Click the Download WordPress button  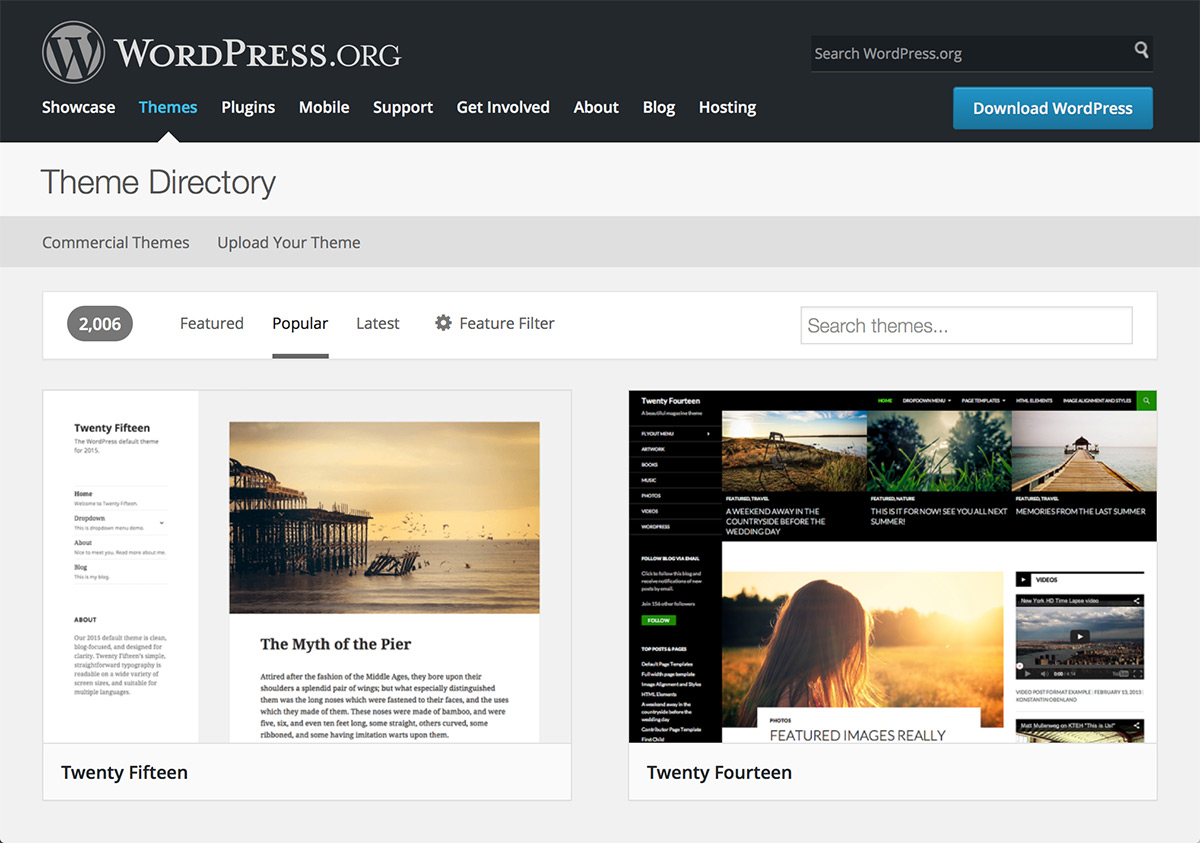click(x=1053, y=108)
